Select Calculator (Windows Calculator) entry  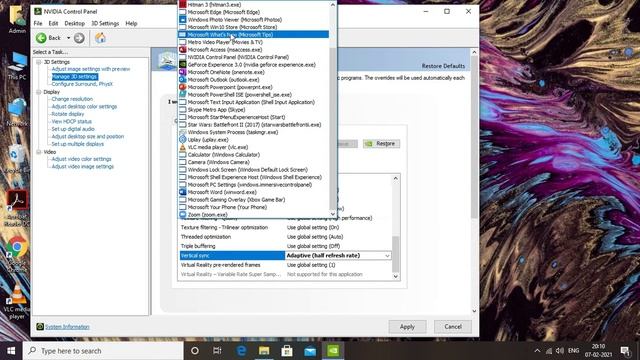[x=253, y=155]
